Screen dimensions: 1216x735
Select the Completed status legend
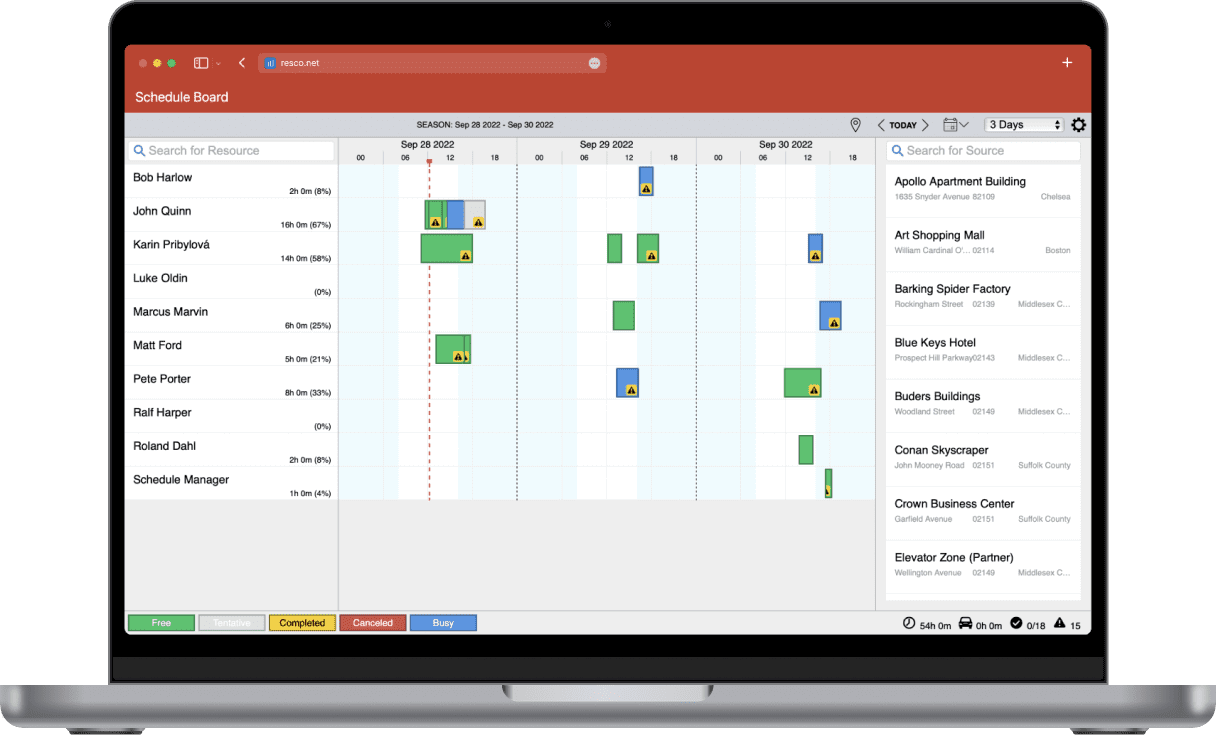click(x=302, y=623)
